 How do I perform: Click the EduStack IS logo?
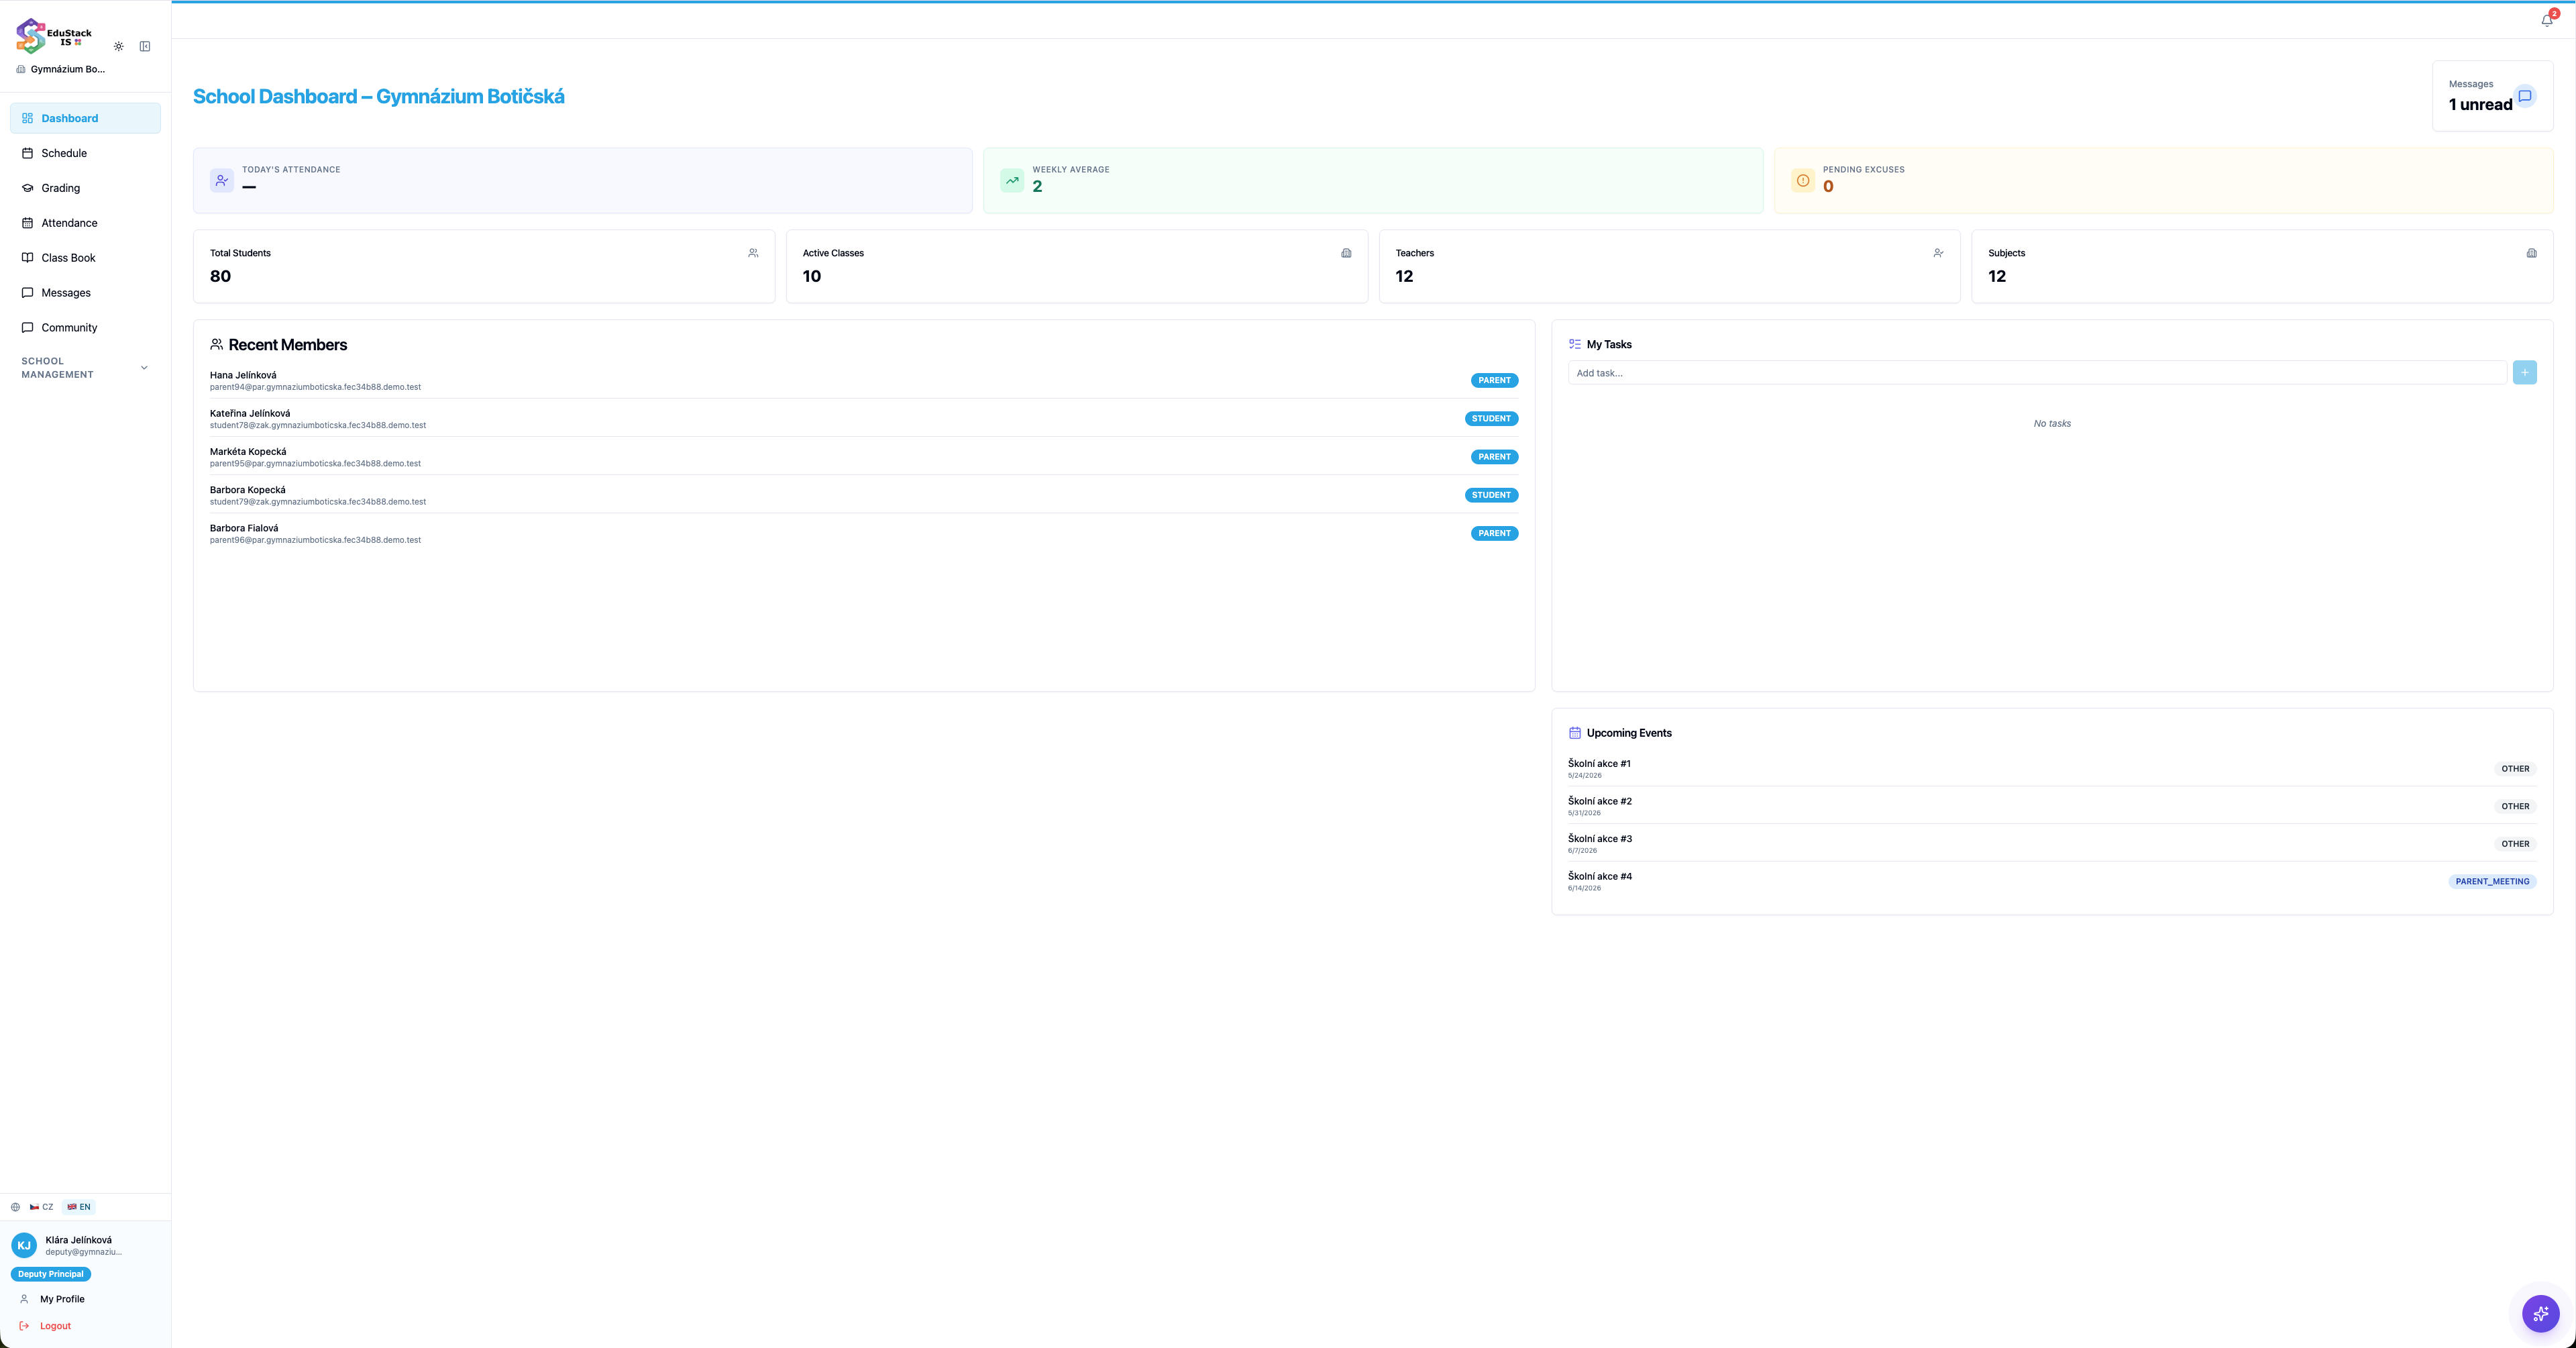pos(54,36)
